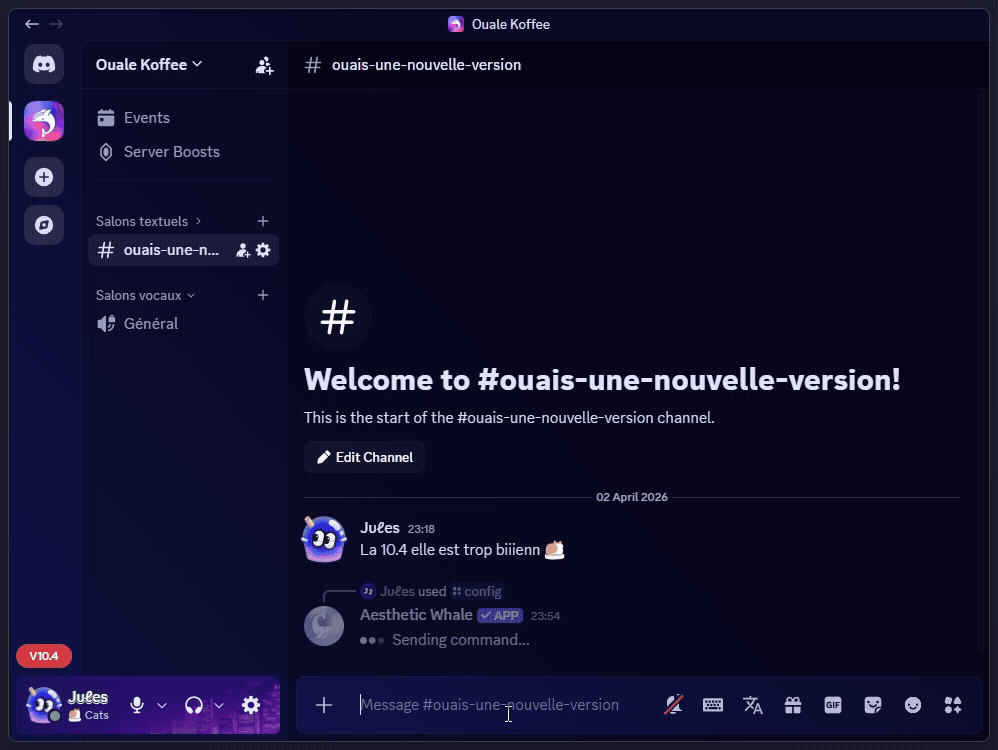
Task: Open the emoji picker
Action: (913, 705)
